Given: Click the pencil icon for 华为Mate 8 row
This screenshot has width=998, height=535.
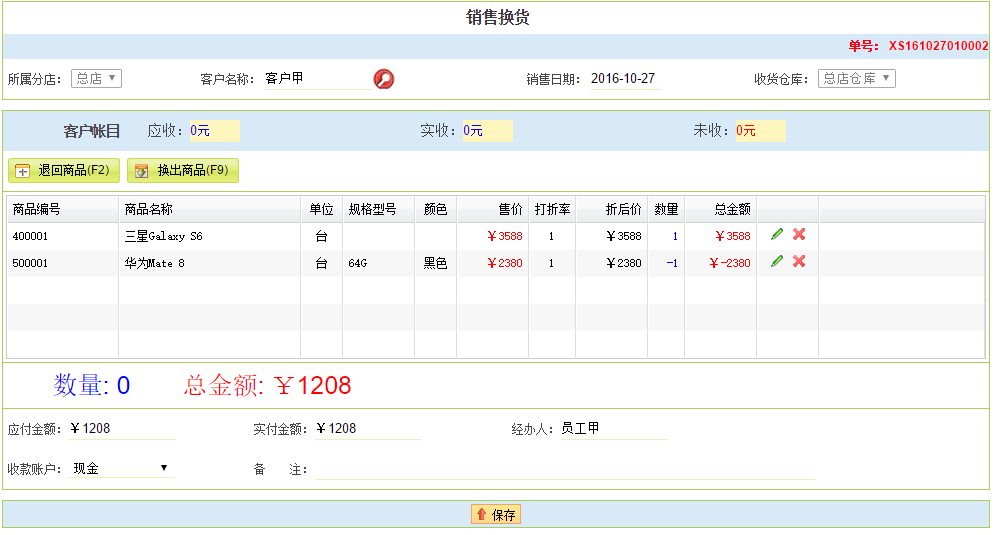Looking at the screenshot, I should point(777,261).
